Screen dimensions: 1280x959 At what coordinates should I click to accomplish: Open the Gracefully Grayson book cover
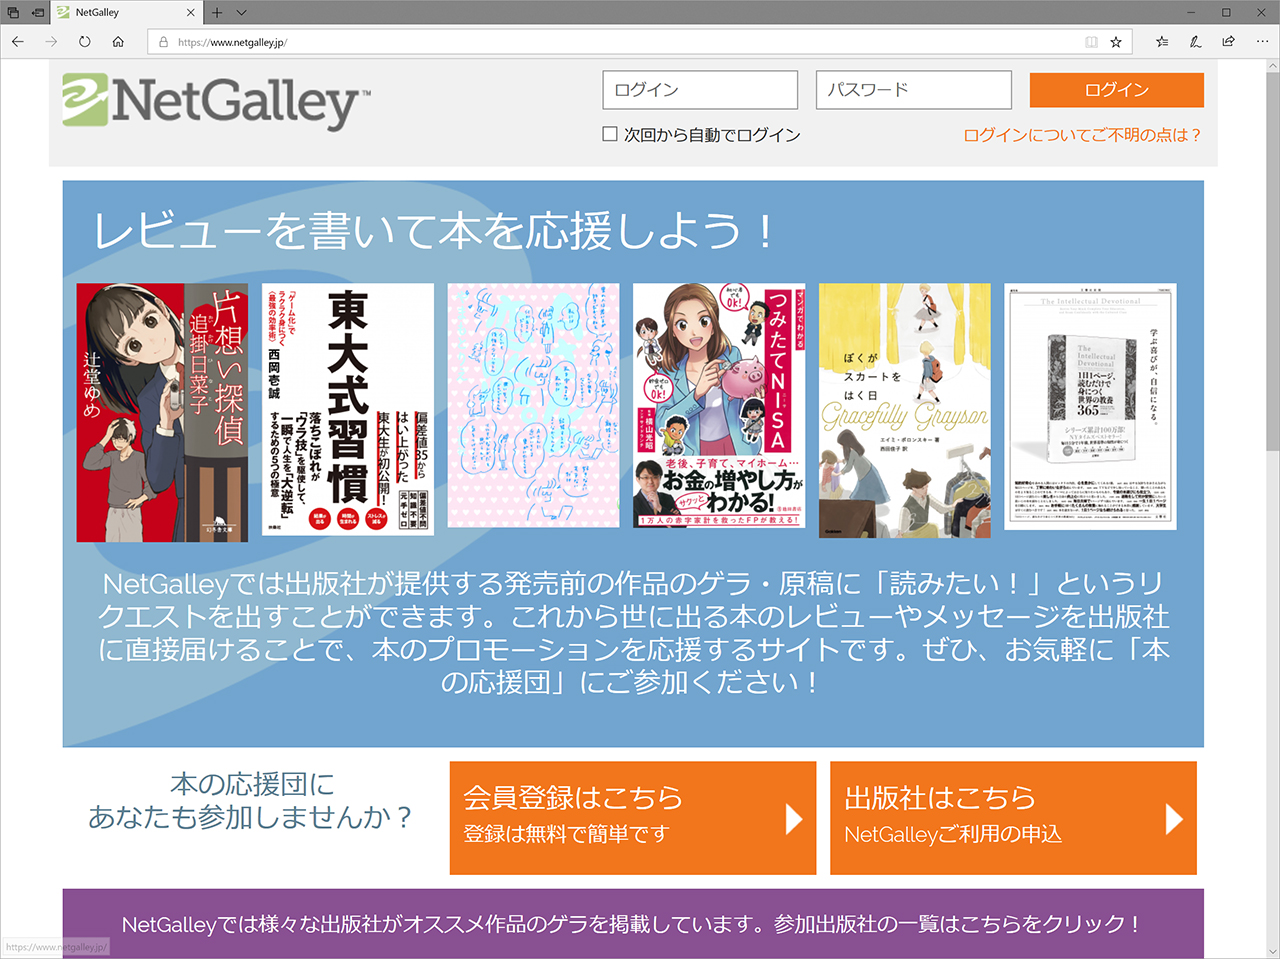point(905,411)
